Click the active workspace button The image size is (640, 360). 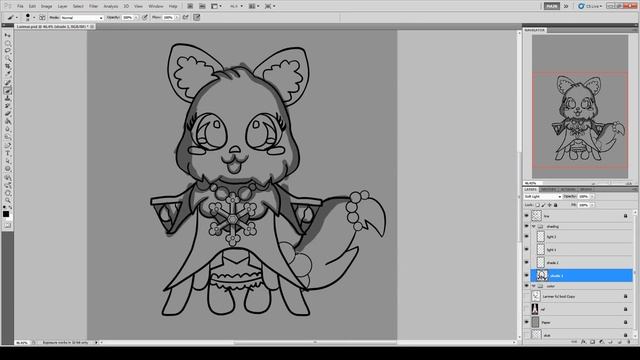[552, 6]
